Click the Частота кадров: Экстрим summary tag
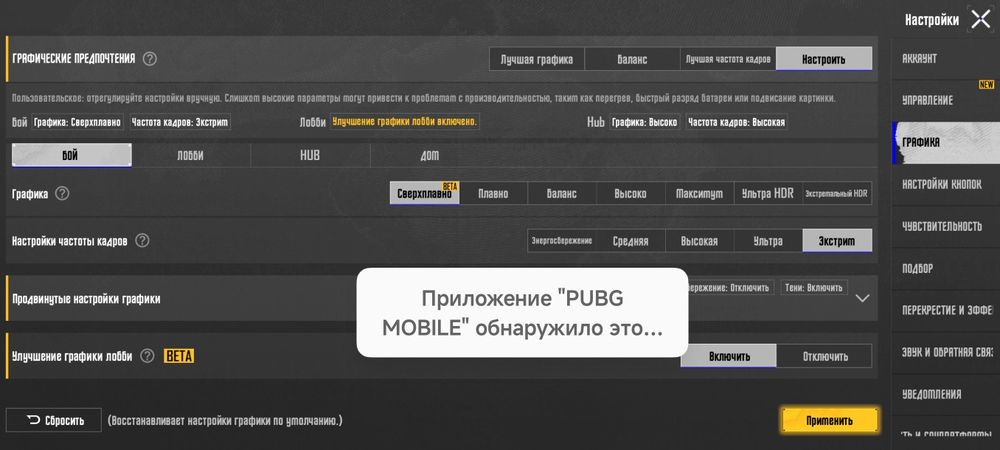The width and height of the screenshot is (1000, 450). tap(180, 122)
